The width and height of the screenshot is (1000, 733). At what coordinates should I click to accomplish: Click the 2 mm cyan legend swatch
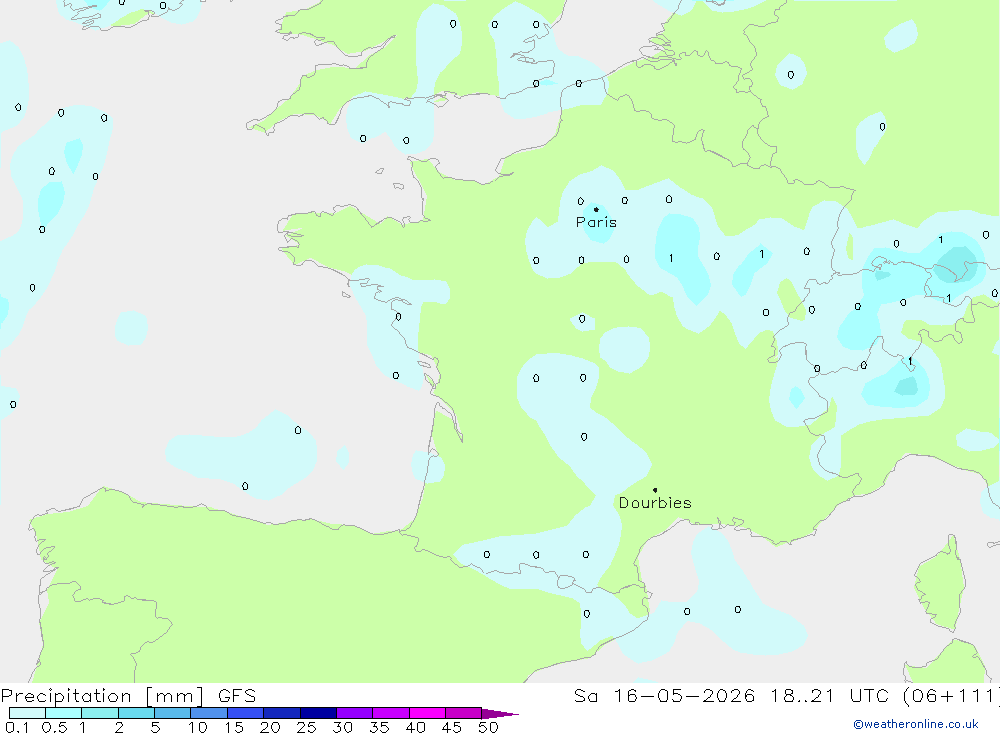point(136,713)
